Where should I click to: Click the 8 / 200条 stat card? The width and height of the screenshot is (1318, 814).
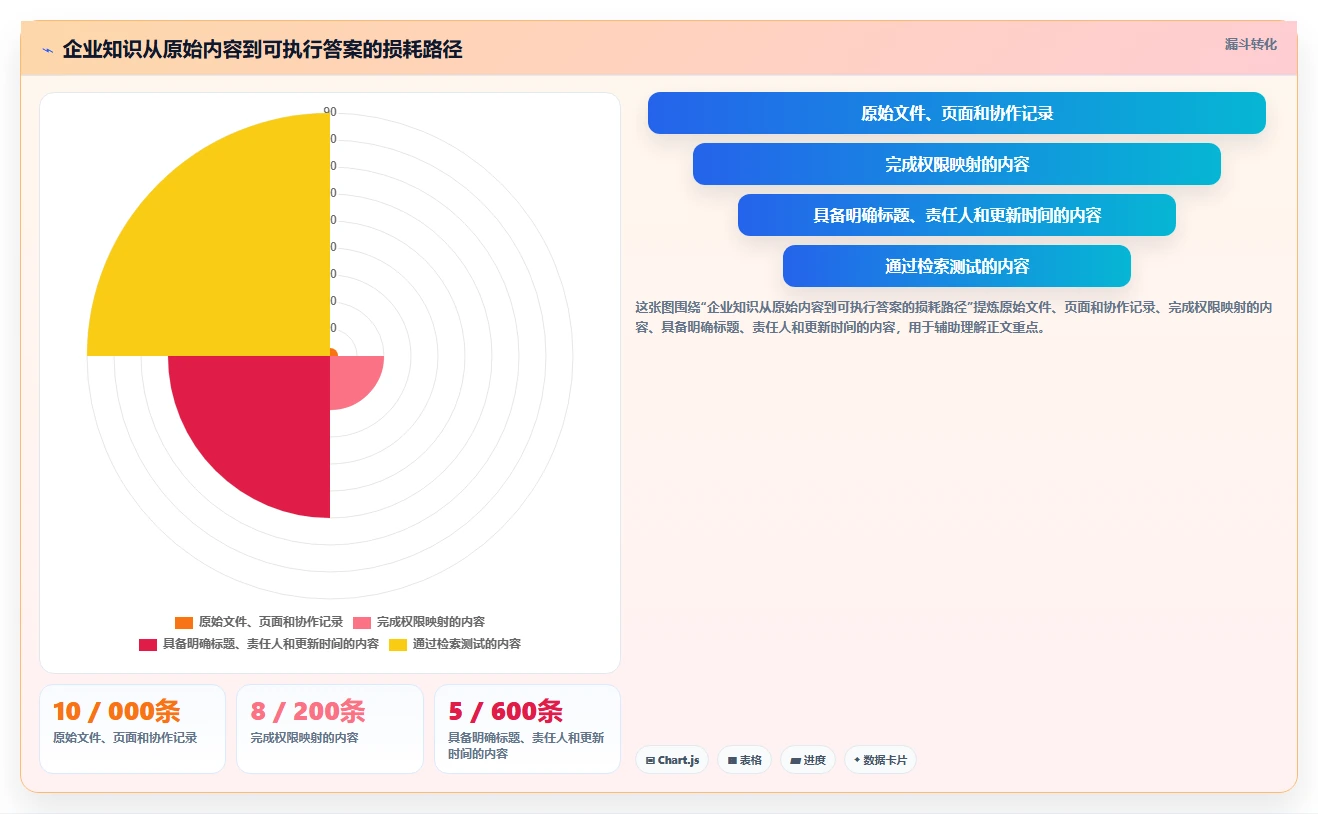tap(330, 728)
